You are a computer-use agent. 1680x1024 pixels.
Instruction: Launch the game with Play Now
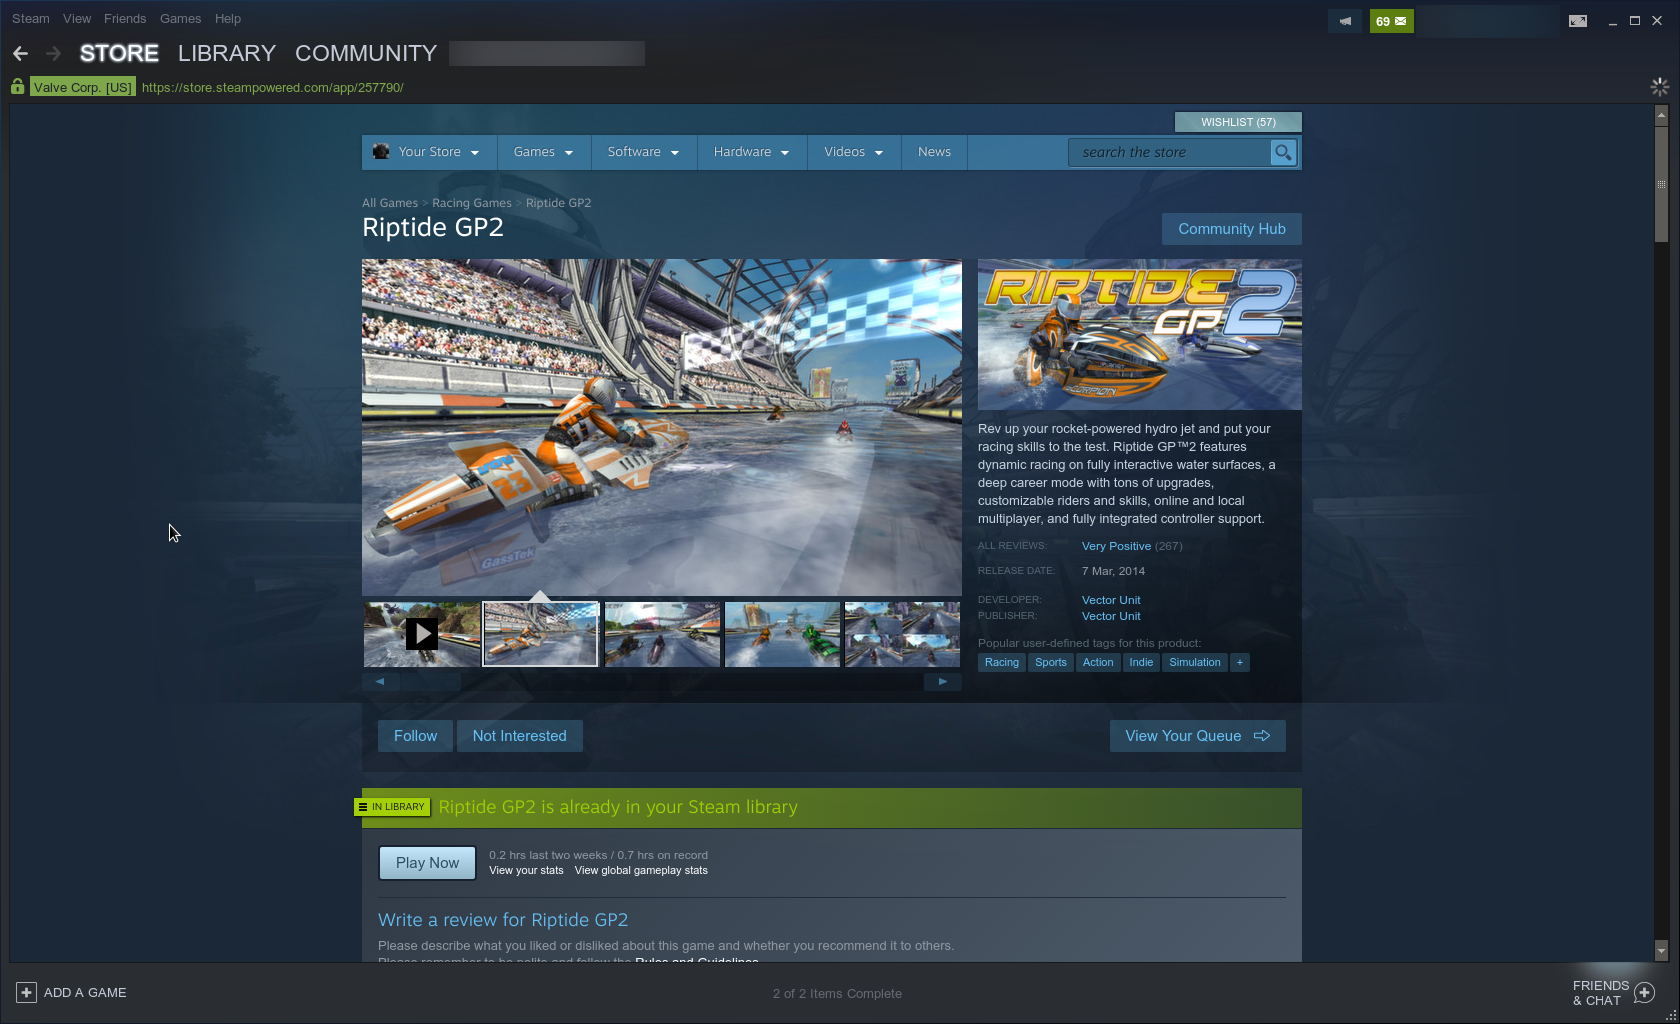click(x=427, y=863)
